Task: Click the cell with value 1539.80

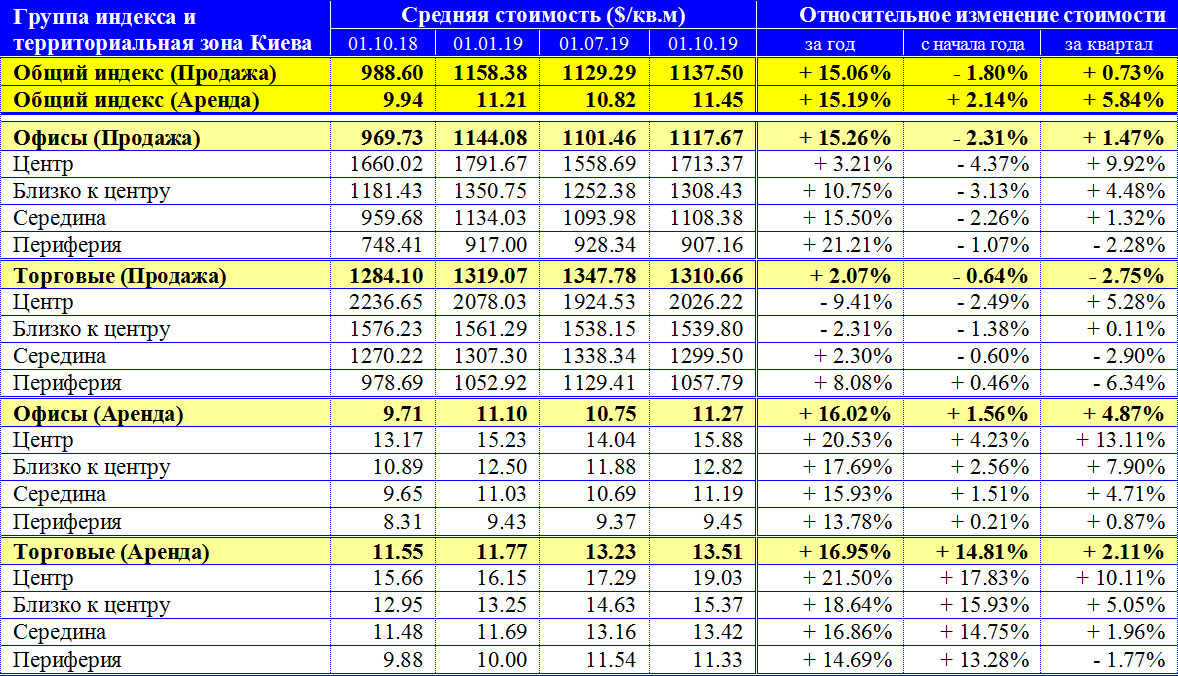Action: 705,329
